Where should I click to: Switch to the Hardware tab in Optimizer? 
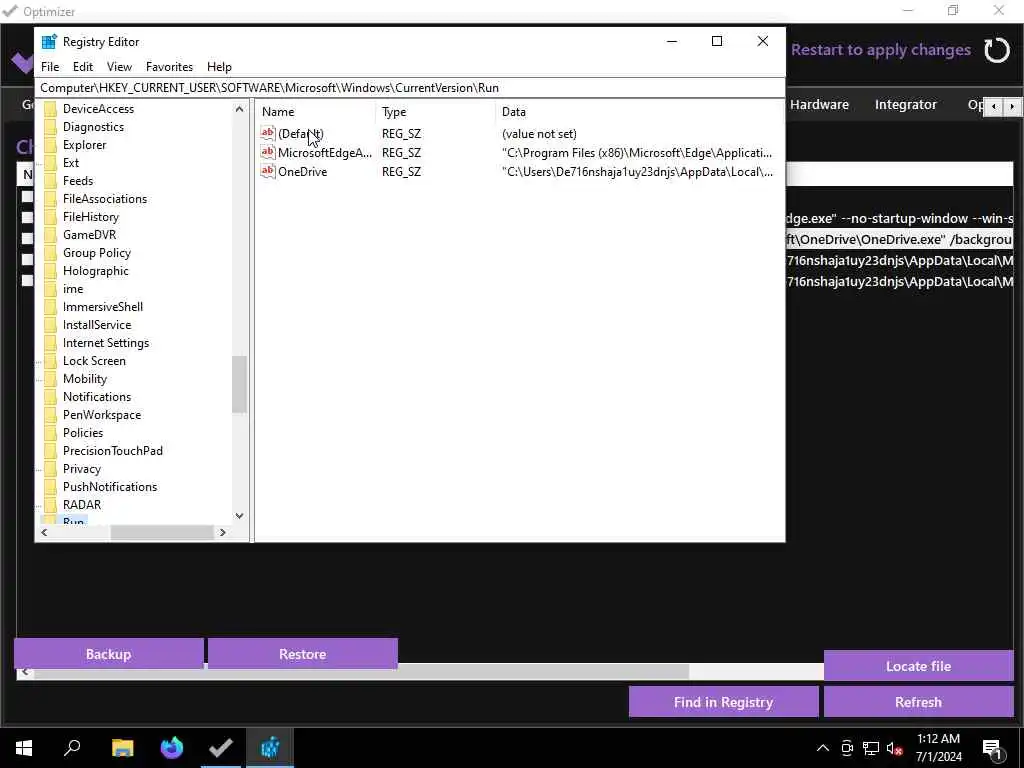(x=819, y=104)
